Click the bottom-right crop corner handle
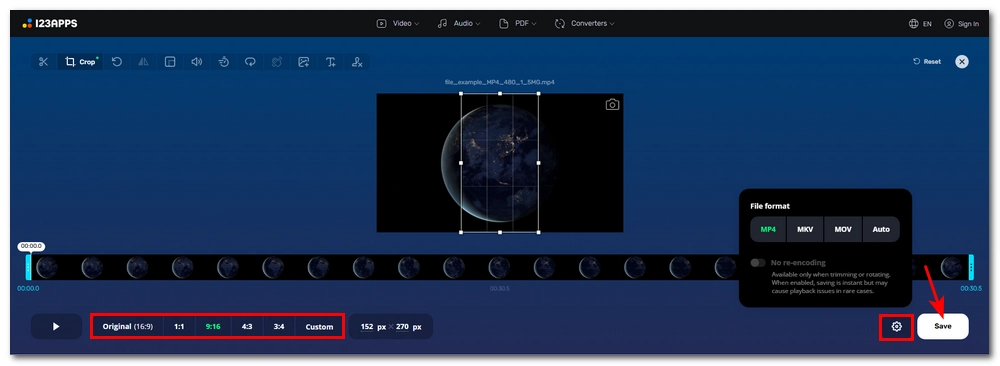 tap(539, 232)
